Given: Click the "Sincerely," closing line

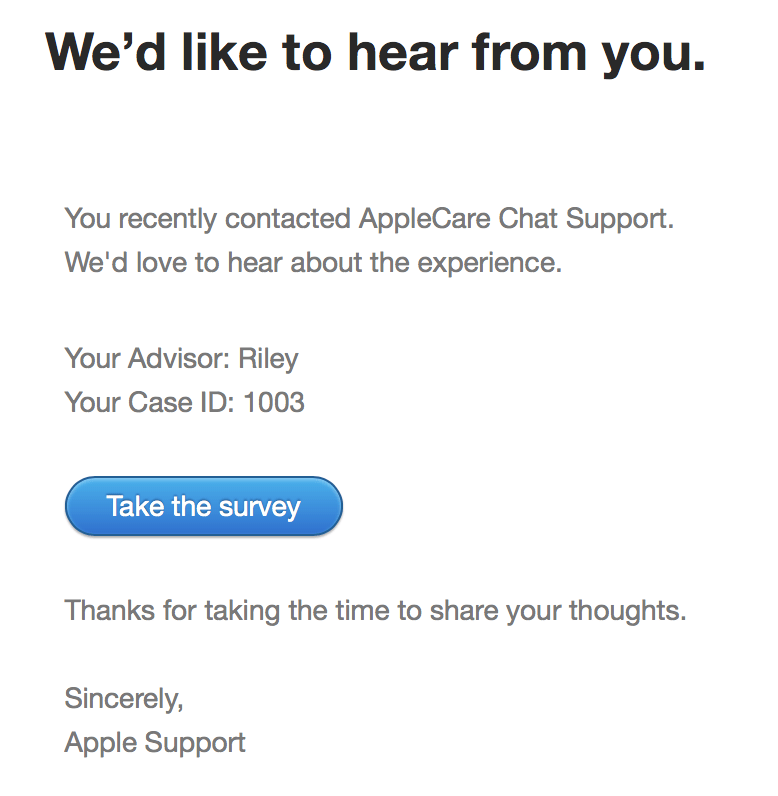Looking at the screenshot, I should coord(124,698).
